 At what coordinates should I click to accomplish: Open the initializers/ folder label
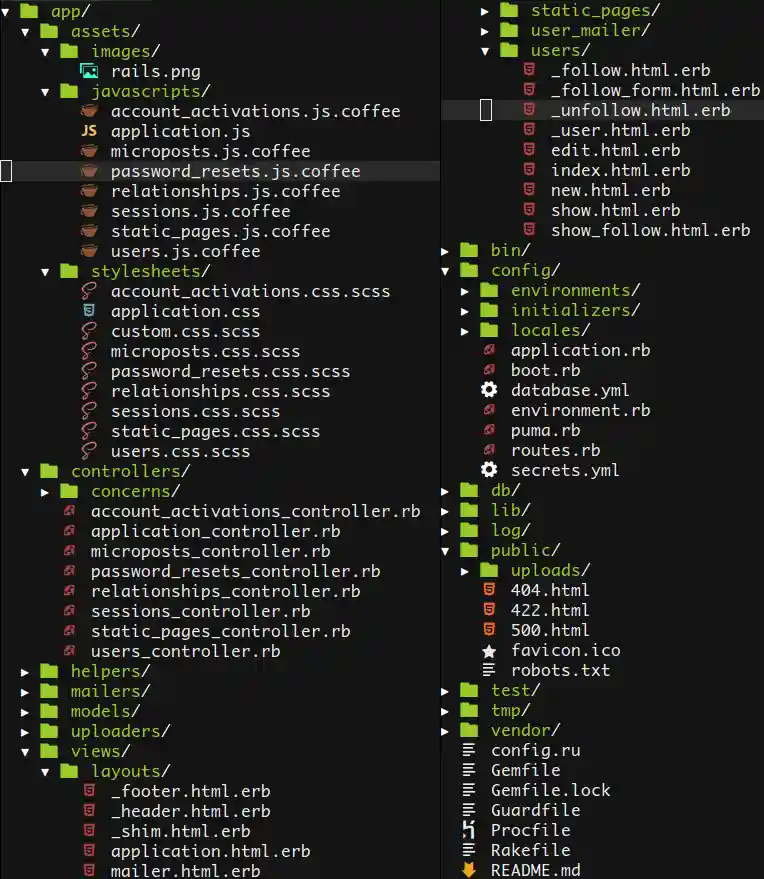(575, 309)
